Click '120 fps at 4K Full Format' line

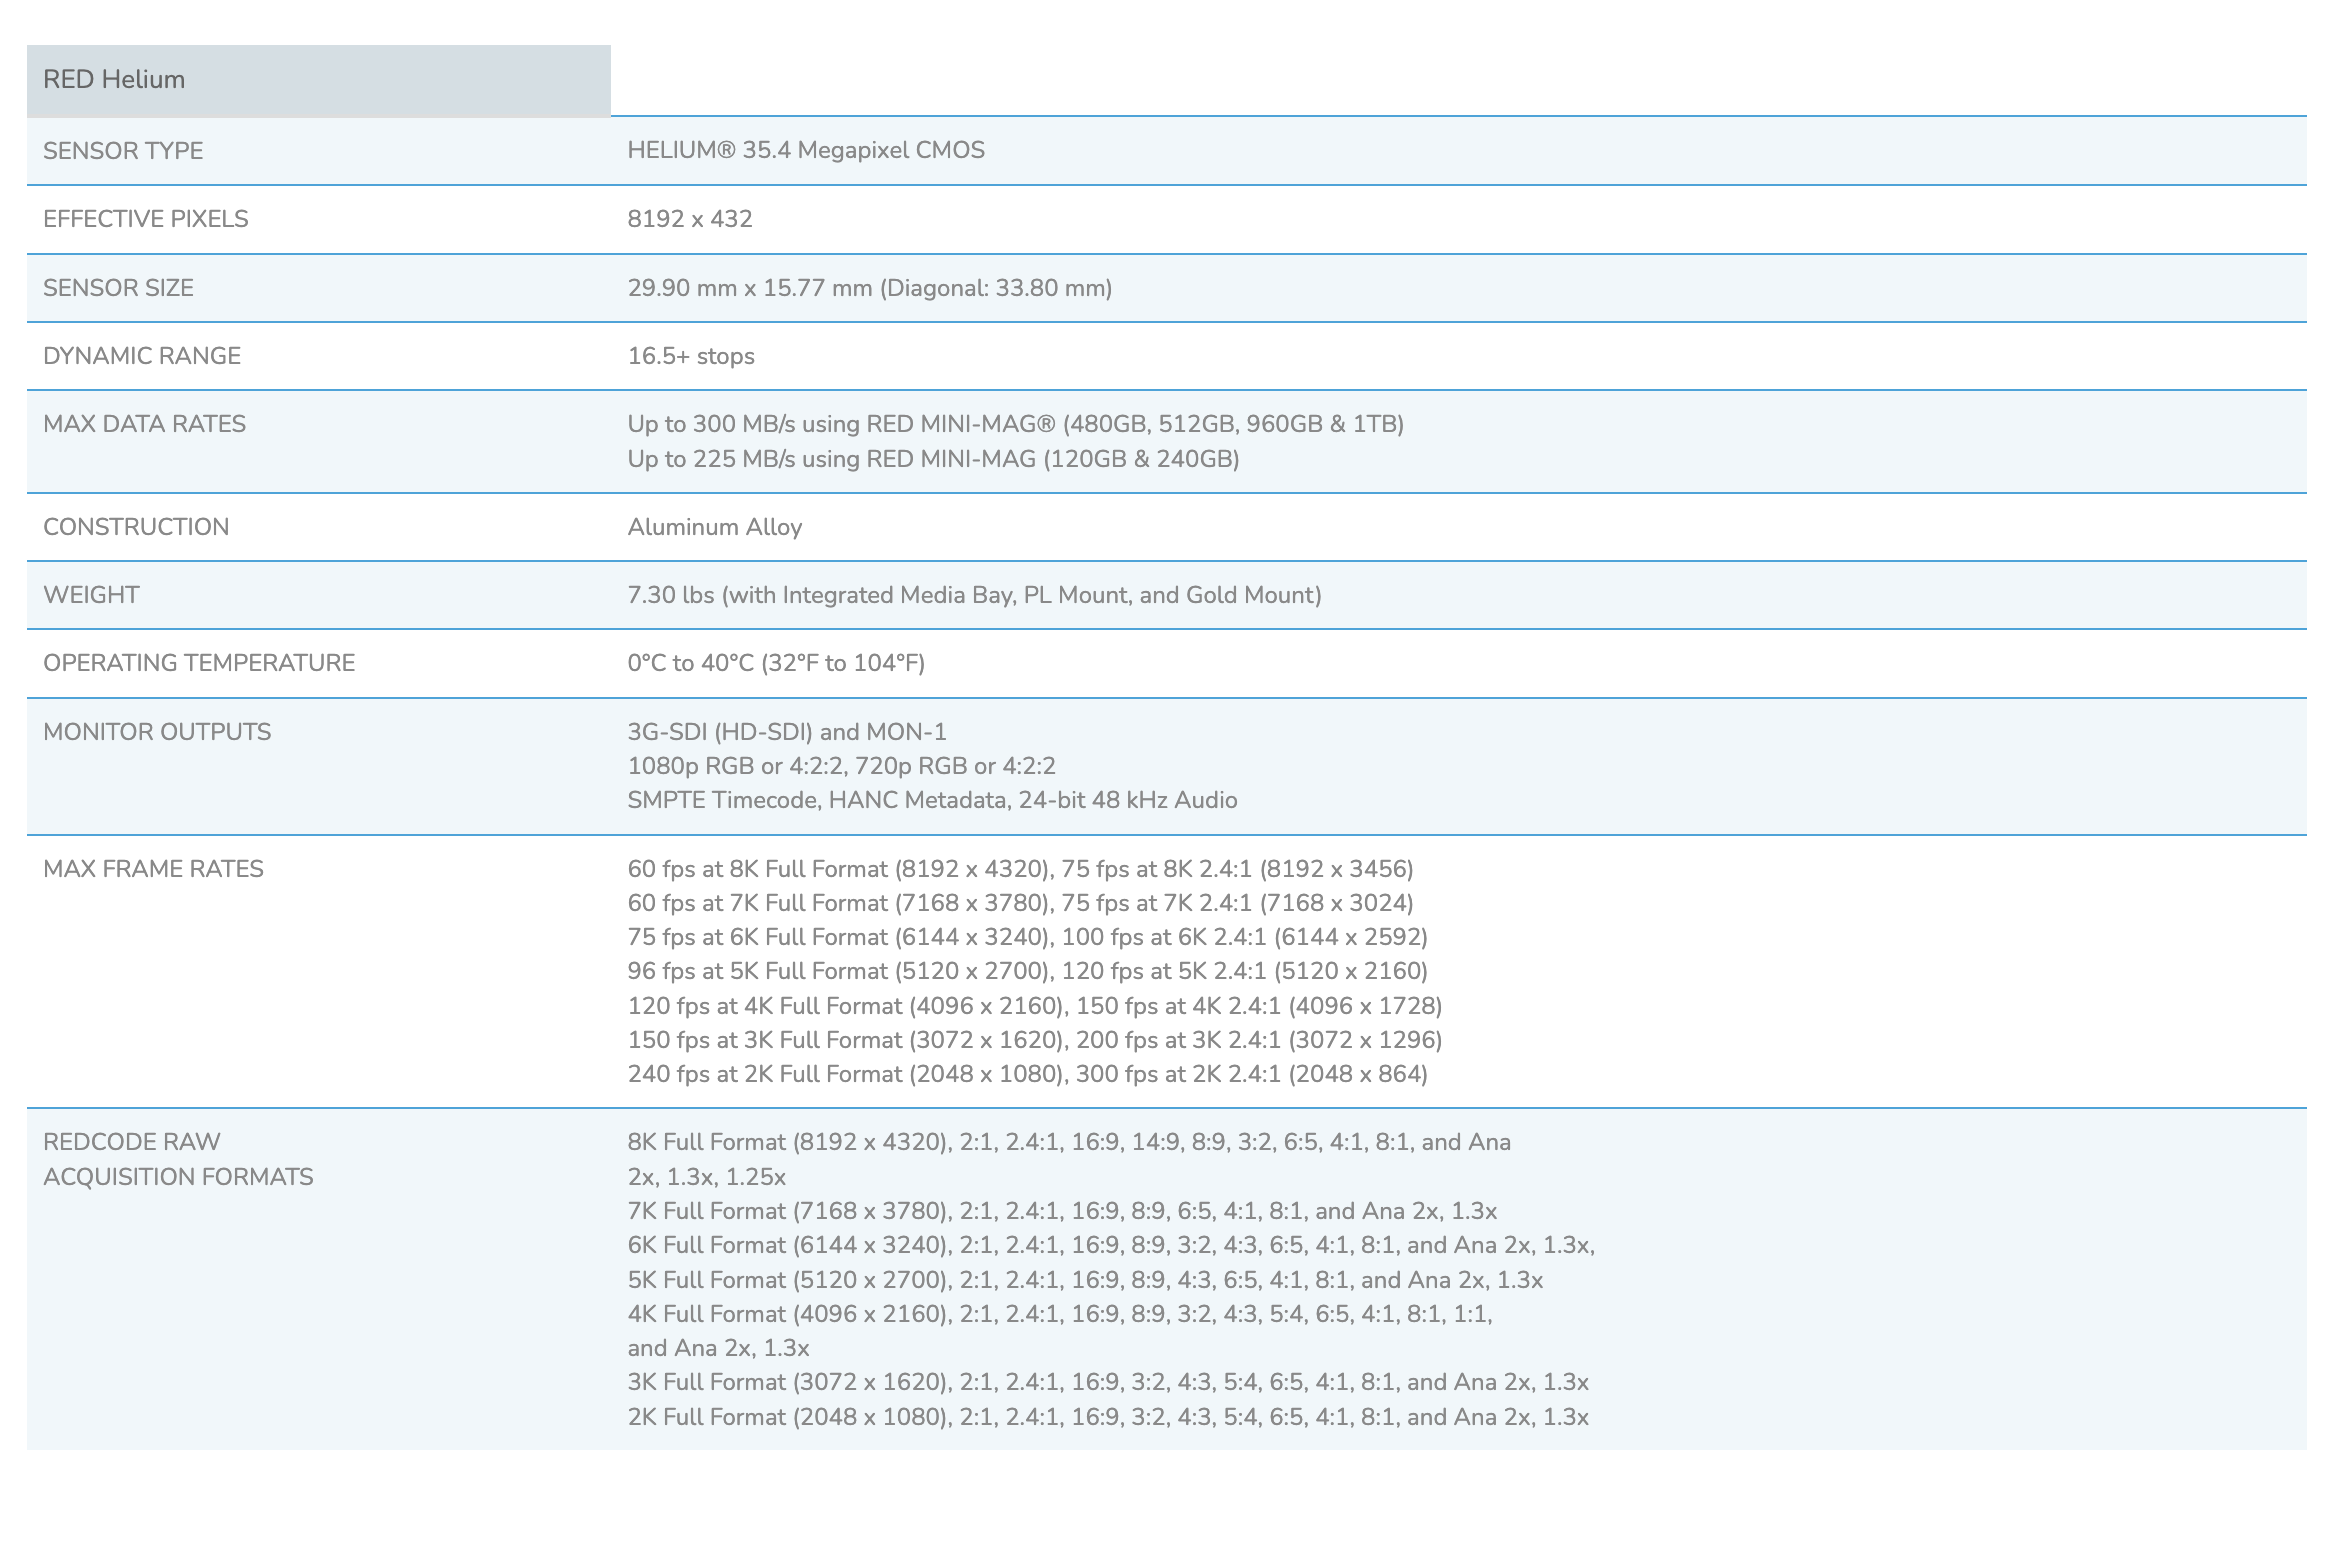1035,1006
